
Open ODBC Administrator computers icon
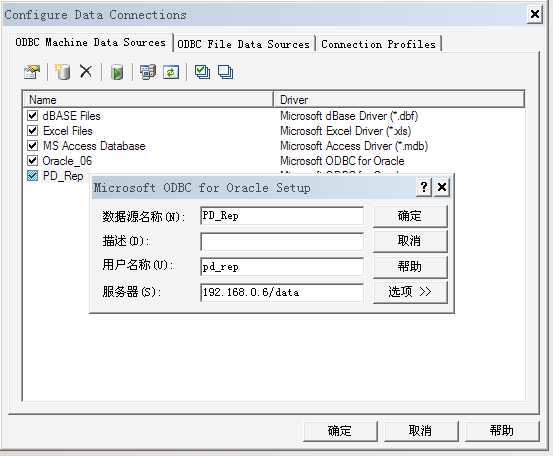[147, 72]
